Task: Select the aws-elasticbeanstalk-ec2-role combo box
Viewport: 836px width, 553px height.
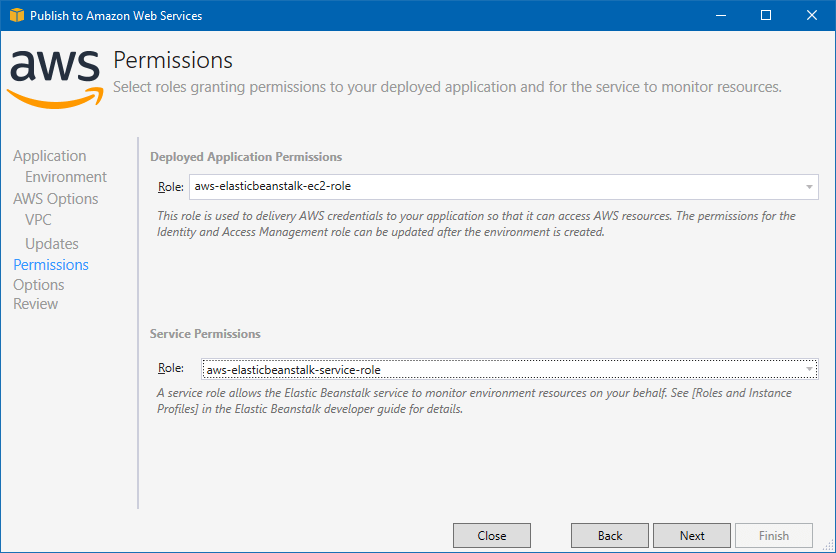Action: click(503, 187)
